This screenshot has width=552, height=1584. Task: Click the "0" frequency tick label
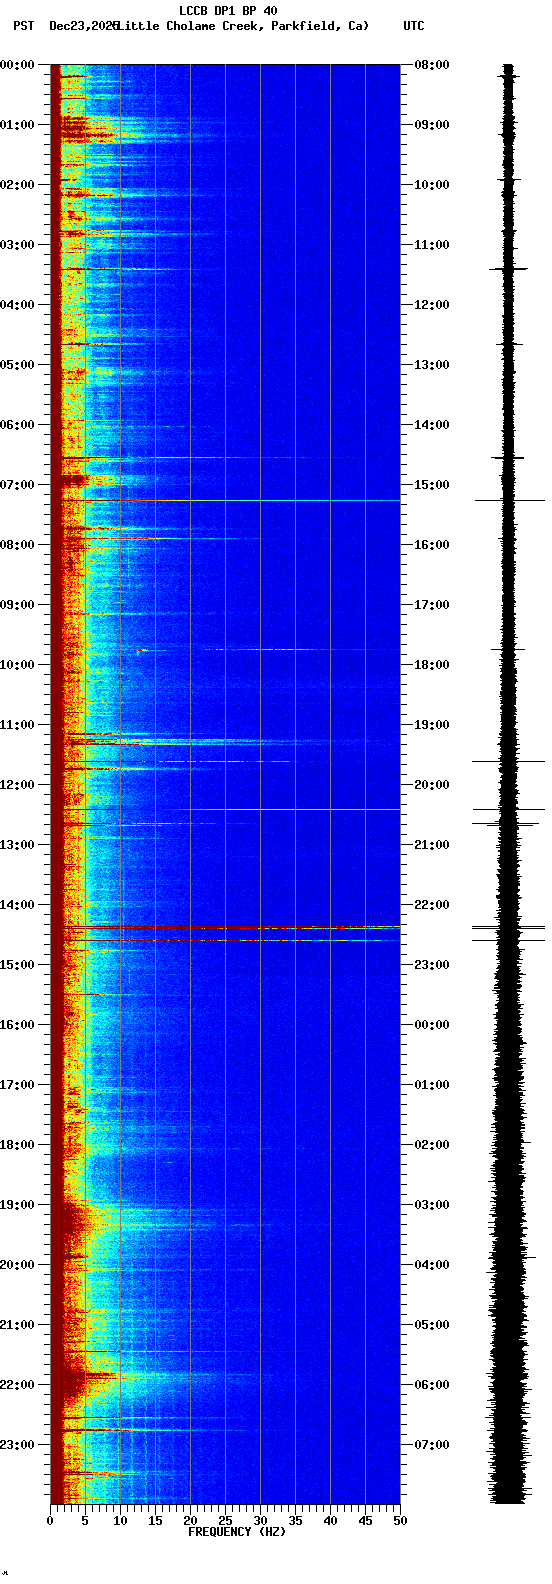pyautogui.click(x=50, y=1521)
